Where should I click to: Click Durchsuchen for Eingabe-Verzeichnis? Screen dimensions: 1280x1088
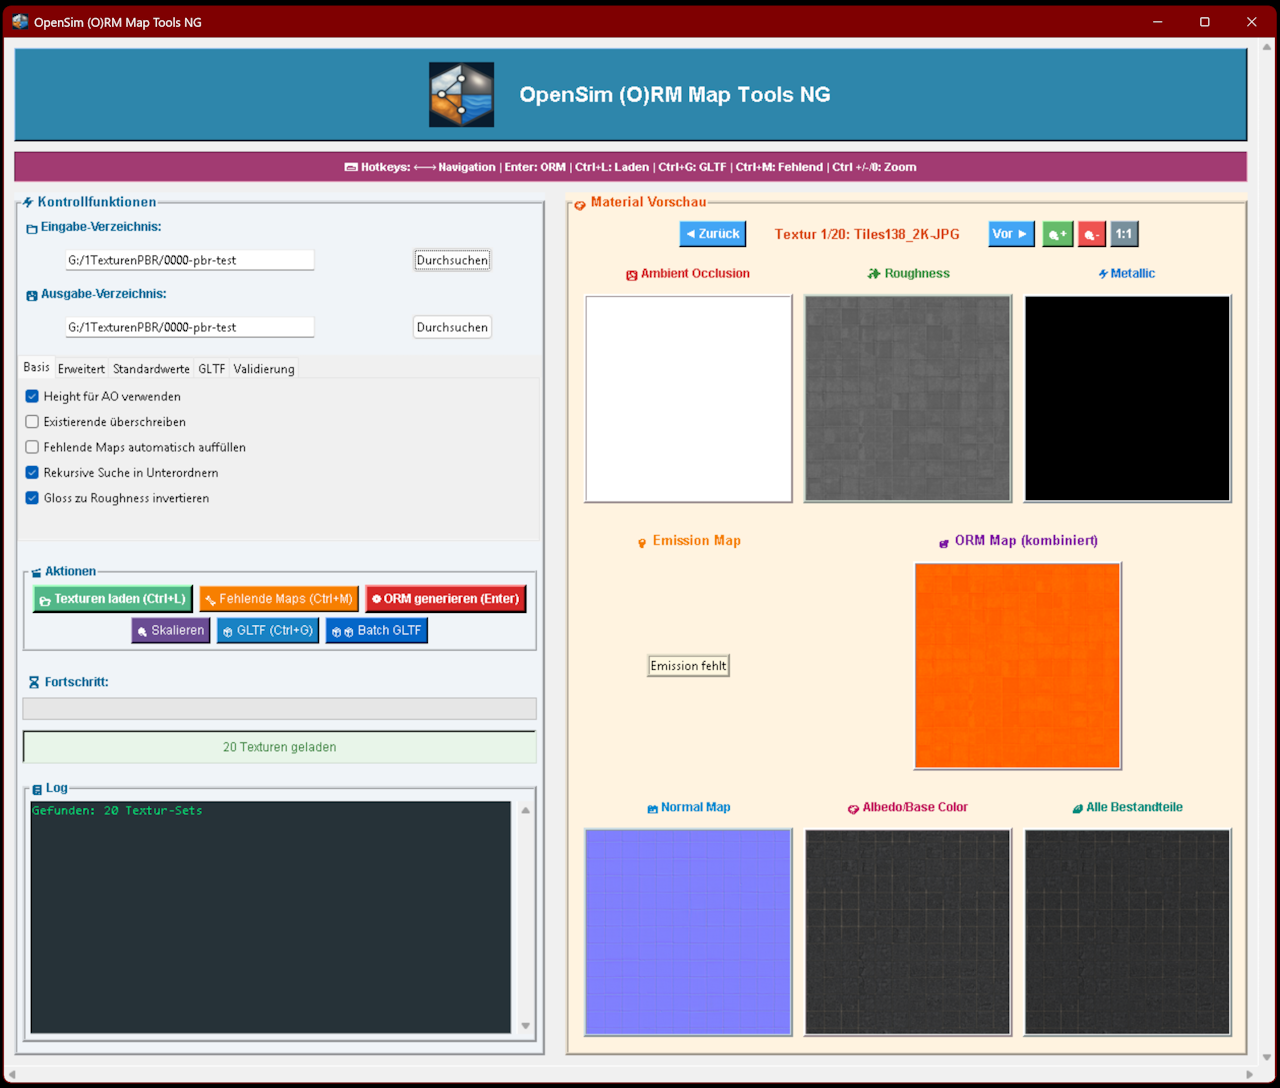click(452, 260)
